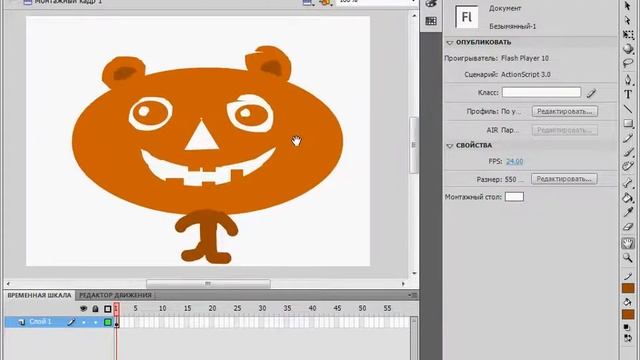Click Редактировать button next to AIR
640x360 pixels.
(564, 130)
